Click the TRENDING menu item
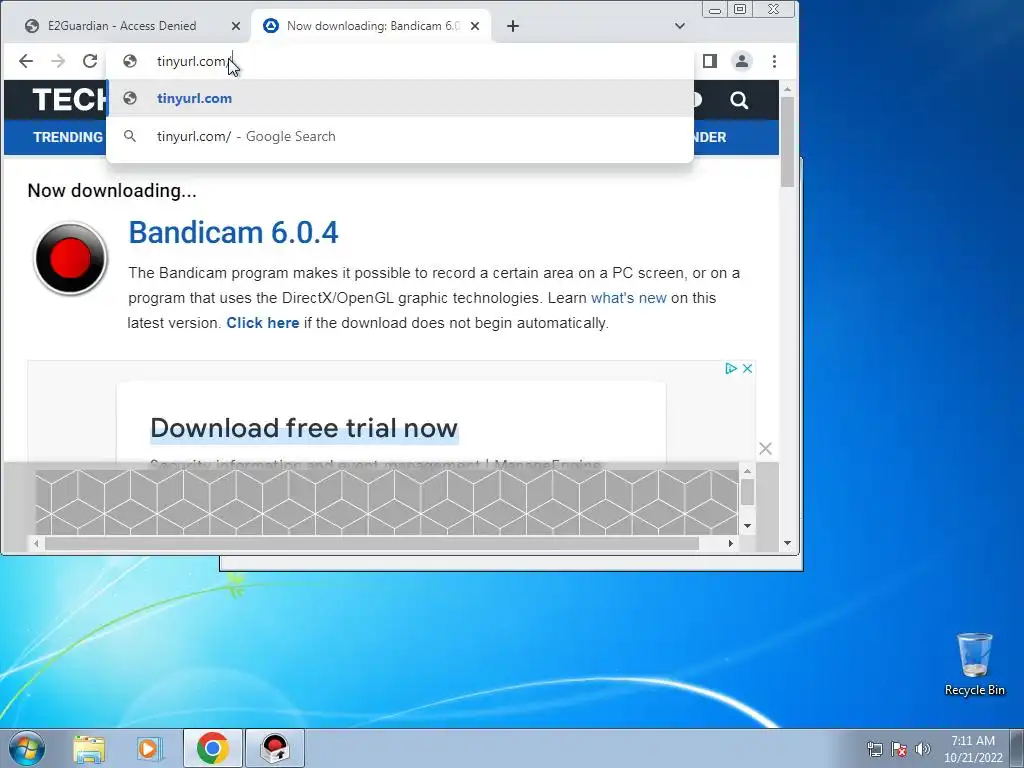 click(x=68, y=137)
